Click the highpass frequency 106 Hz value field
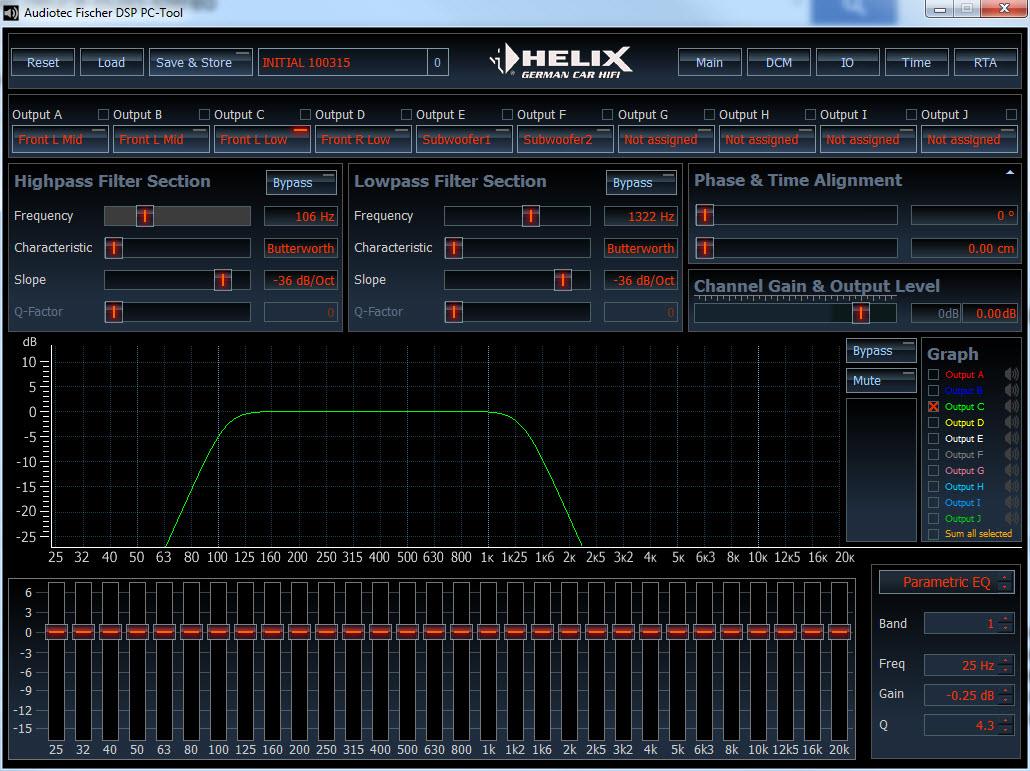The height and width of the screenshot is (771, 1030). click(300, 216)
